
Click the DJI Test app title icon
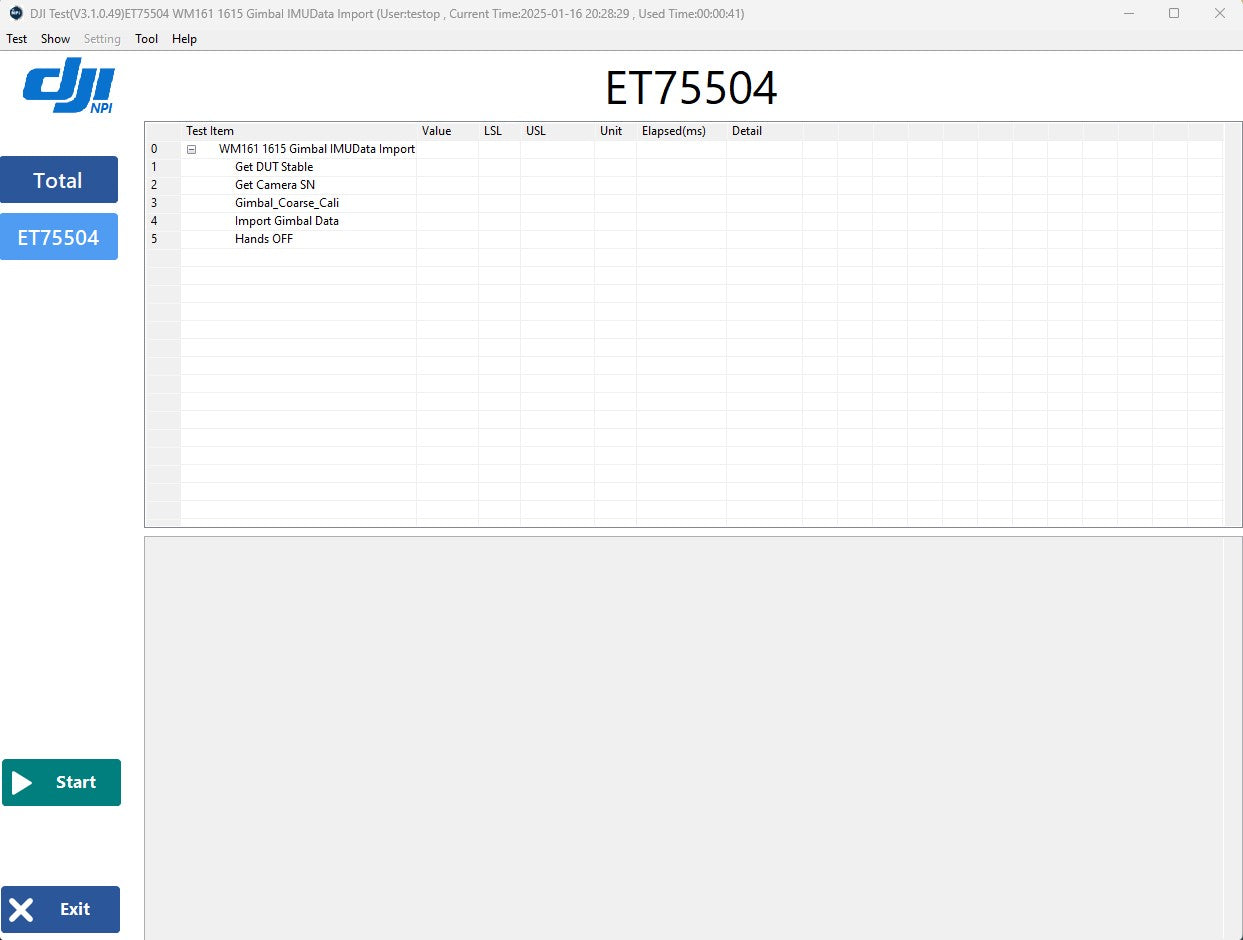coord(15,13)
